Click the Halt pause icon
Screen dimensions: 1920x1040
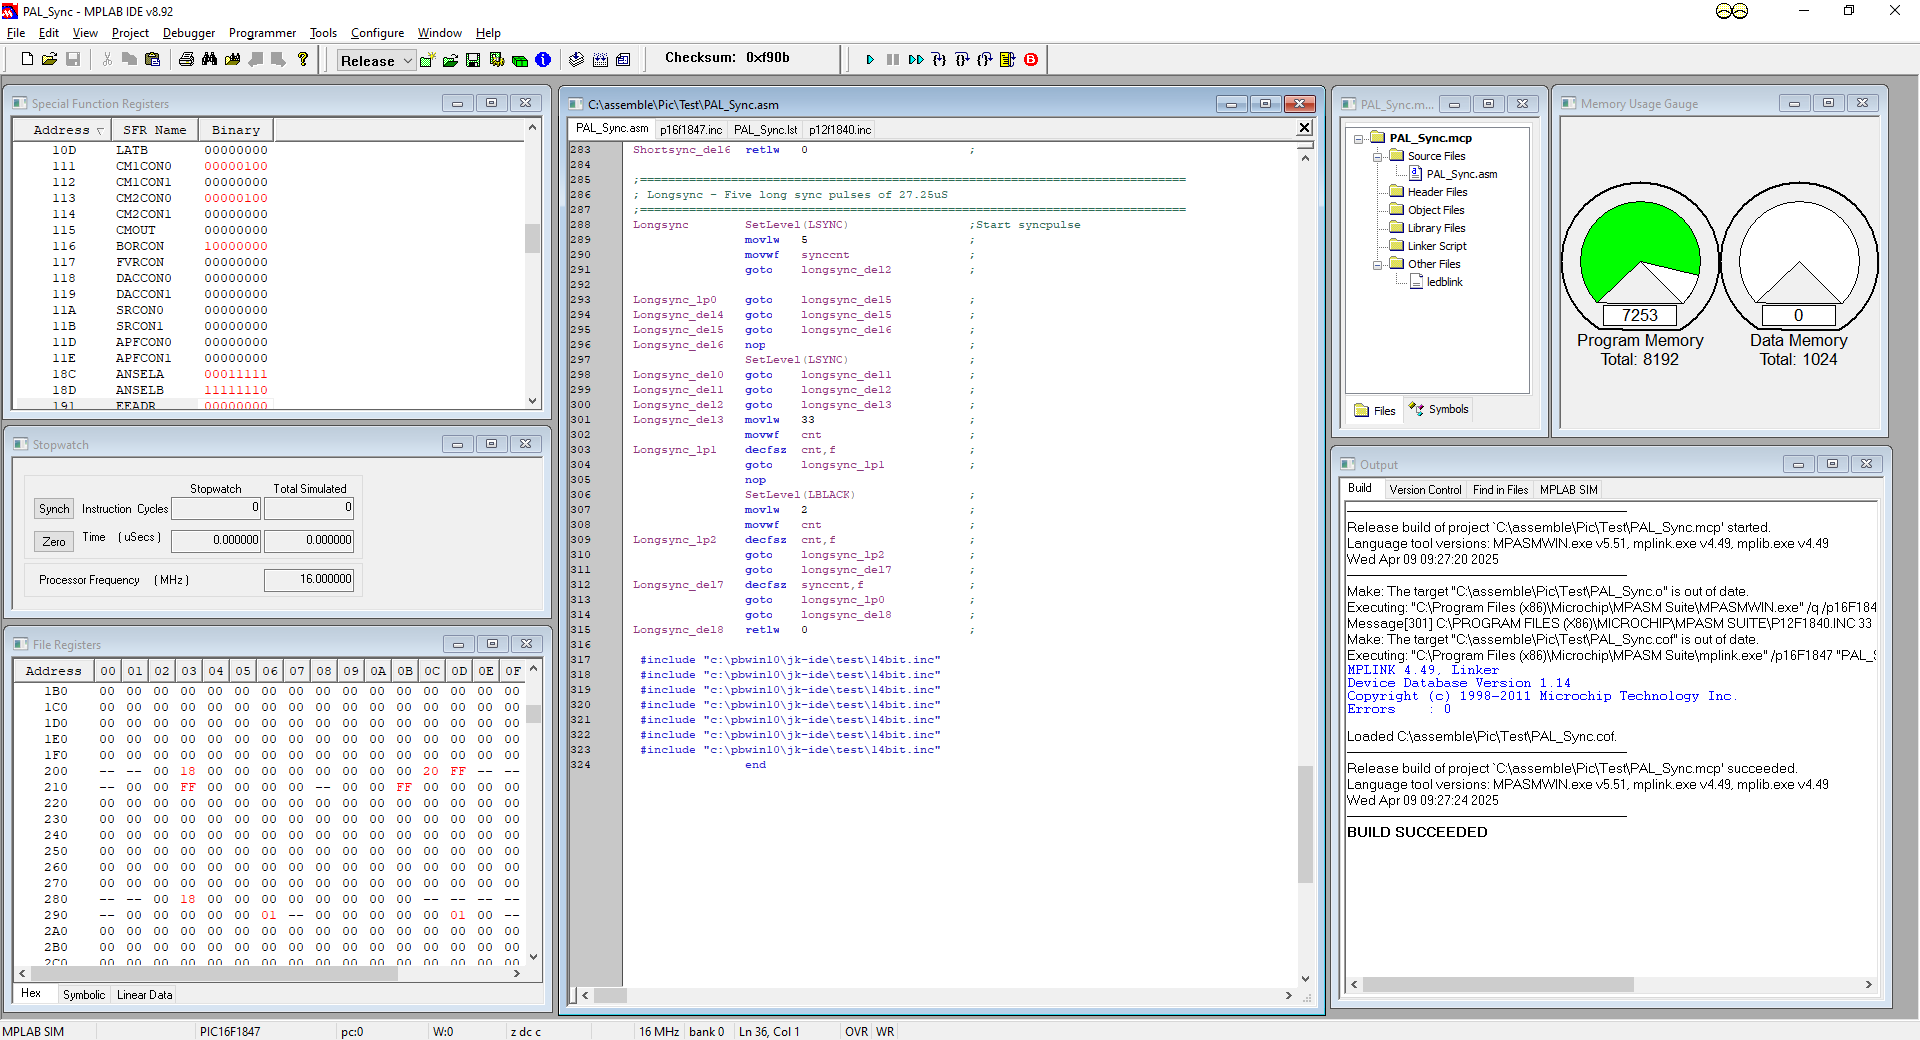(x=893, y=60)
